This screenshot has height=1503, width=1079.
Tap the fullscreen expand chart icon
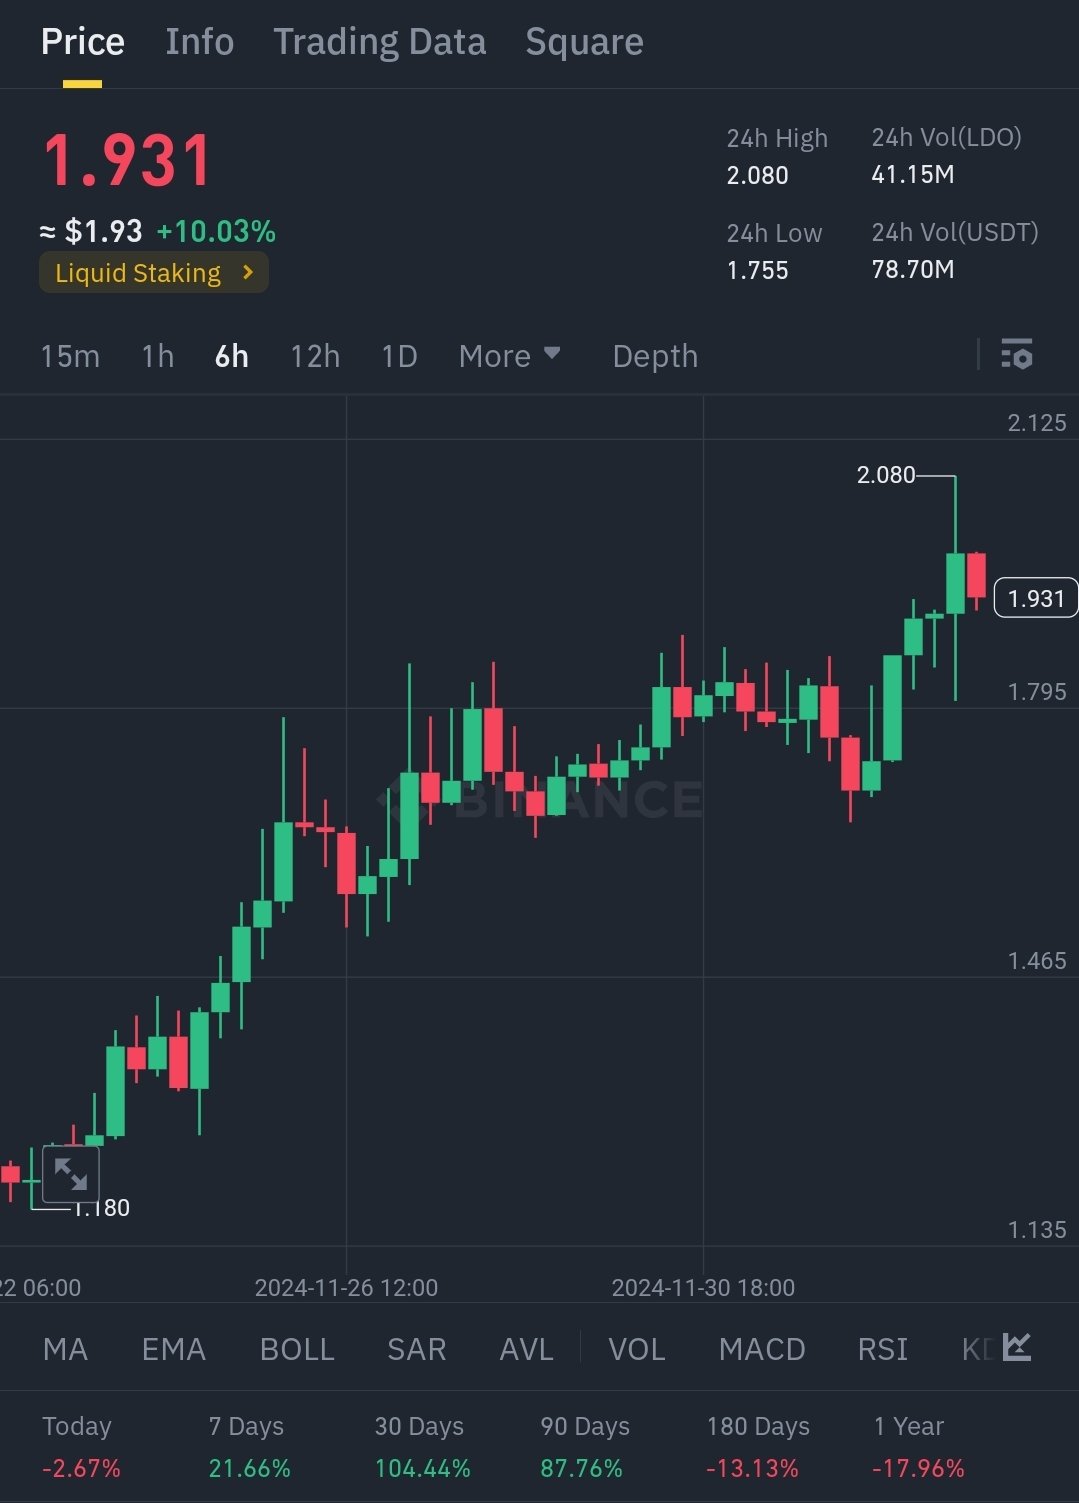(x=71, y=1174)
